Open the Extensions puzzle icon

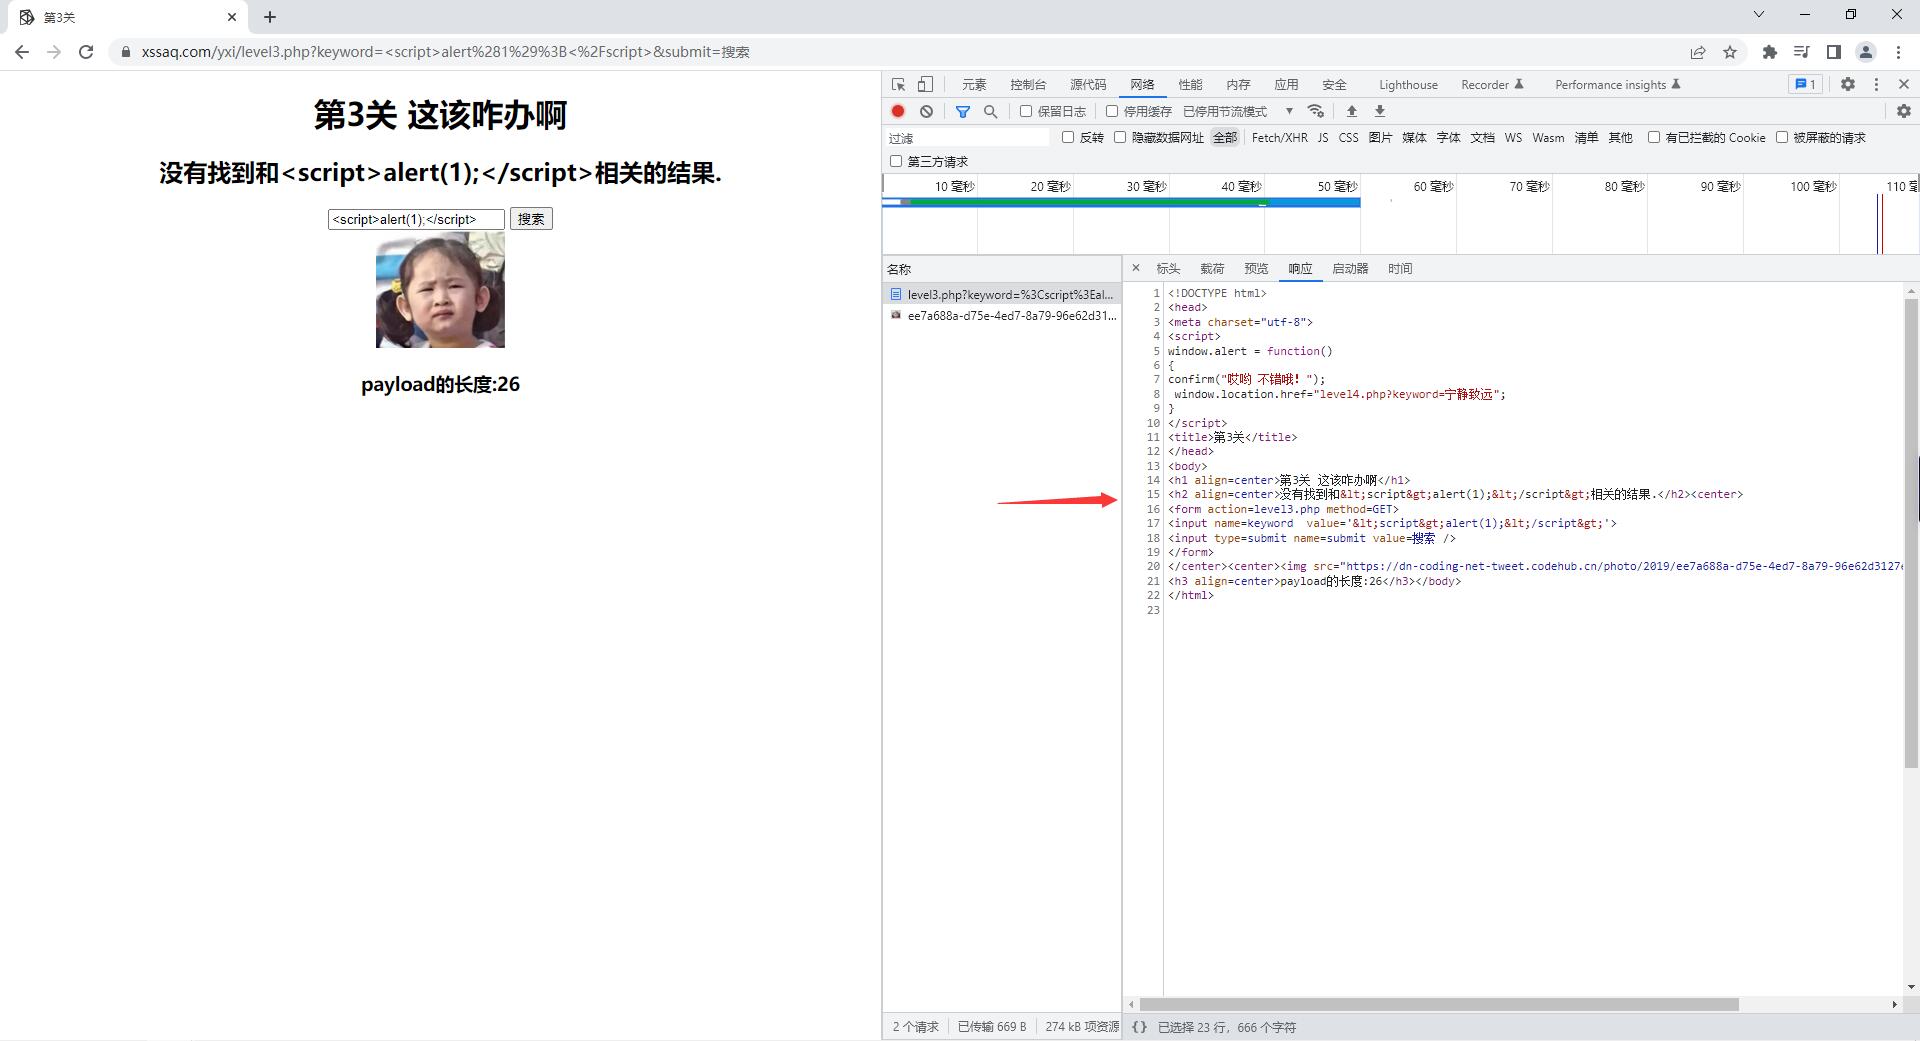pos(1770,52)
